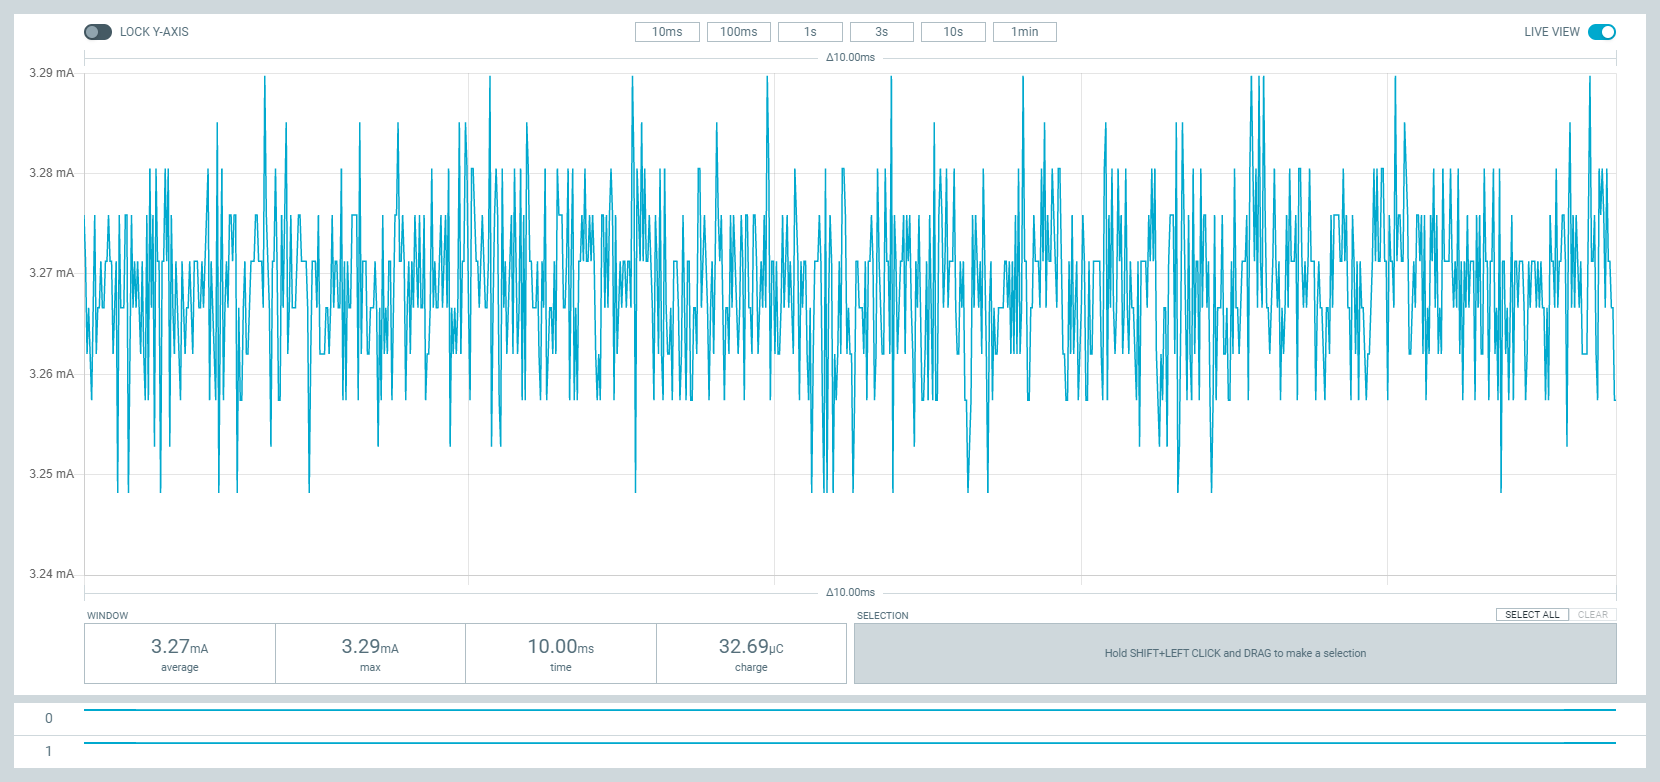Set time window to 10ms
The image size is (1660, 782).
(x=667, y=32)
